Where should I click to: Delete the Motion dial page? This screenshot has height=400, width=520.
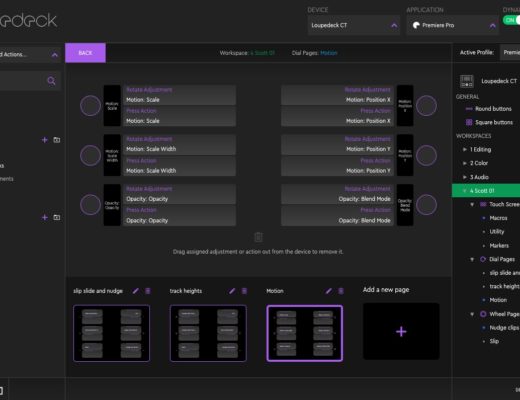pyautogui.click(x=341, y=291)
